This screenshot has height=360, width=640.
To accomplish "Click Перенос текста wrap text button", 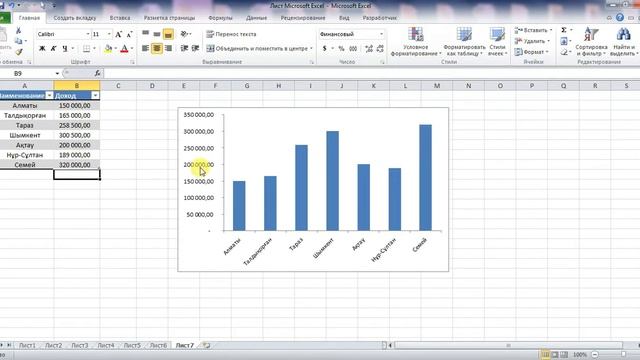I will [x=231, y=34].
